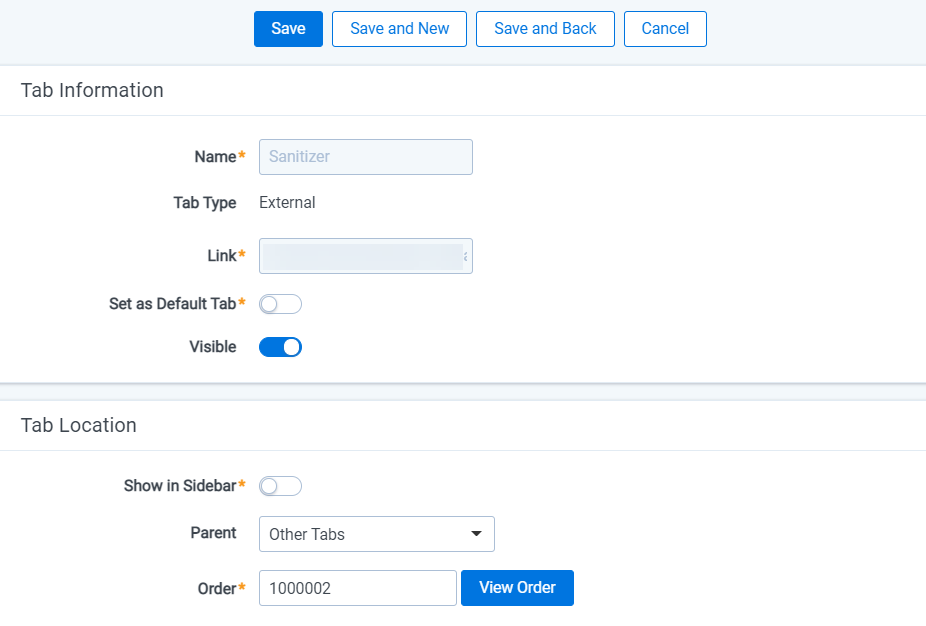The height and width of the screenshot is (626, 926).
Task: Enable Set as Default Tab toggle
Action: (x=281, y=304)
